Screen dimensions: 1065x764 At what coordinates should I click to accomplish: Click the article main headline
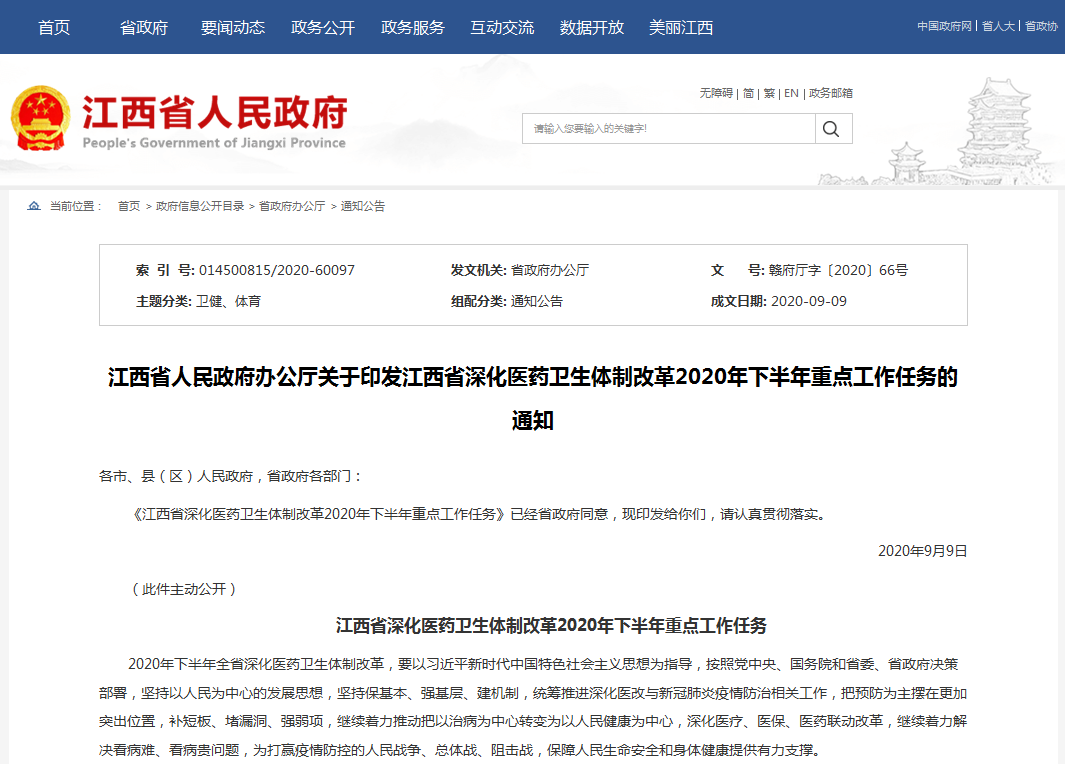coord(532,398)
